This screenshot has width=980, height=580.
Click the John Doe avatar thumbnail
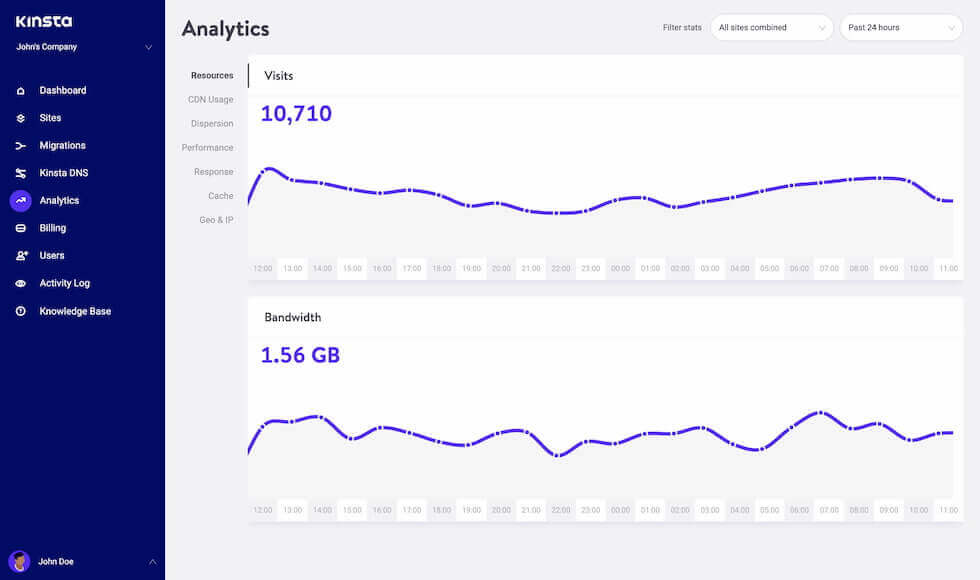(18, 561)
